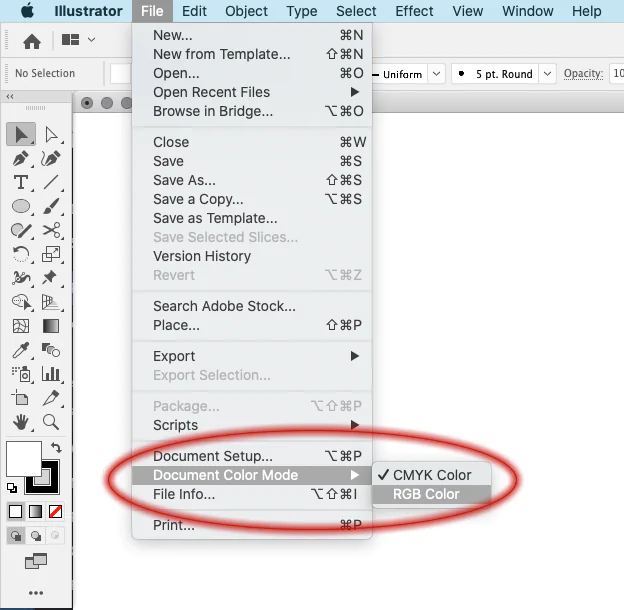This screenshot has width=624, height=610.
Task: Select the Column Graph tool
Action: click(51, 374)
